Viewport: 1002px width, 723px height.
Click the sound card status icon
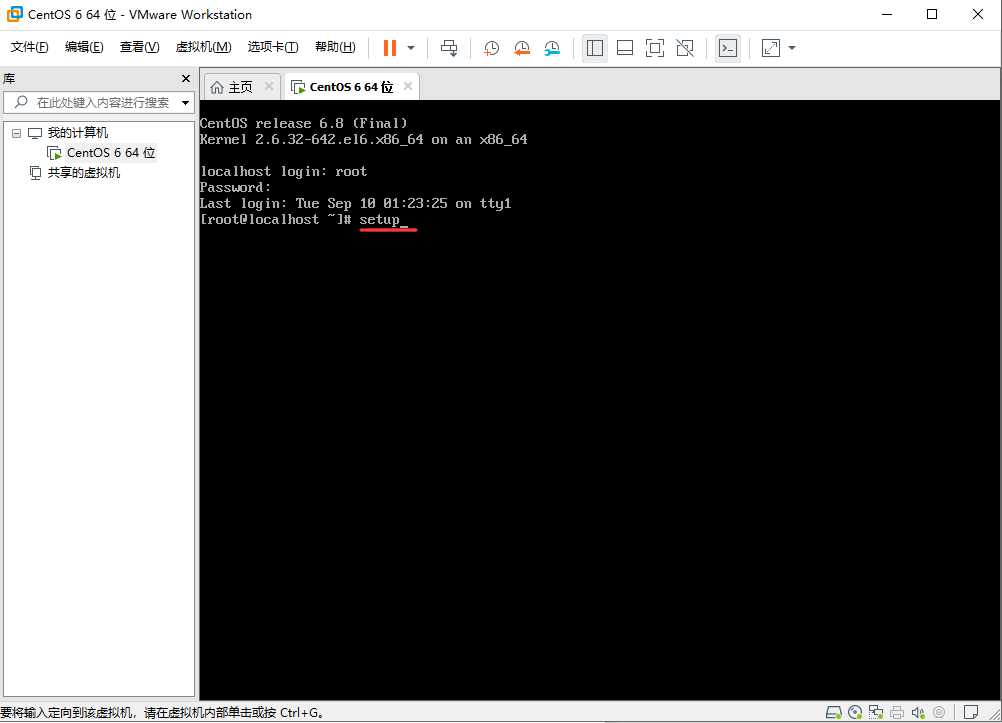click(x=918, y=712)
